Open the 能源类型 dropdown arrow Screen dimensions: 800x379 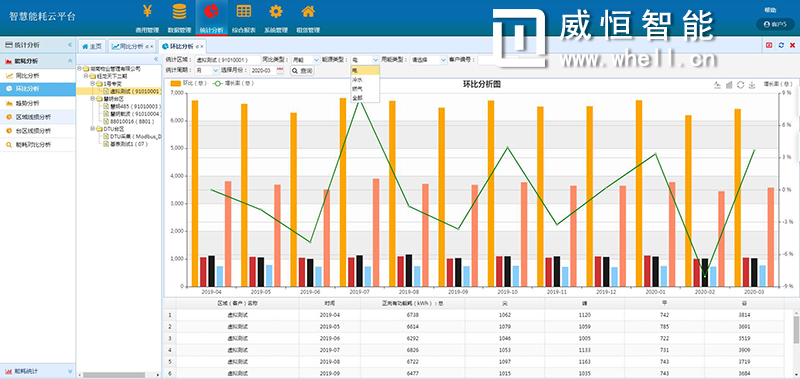375,60
